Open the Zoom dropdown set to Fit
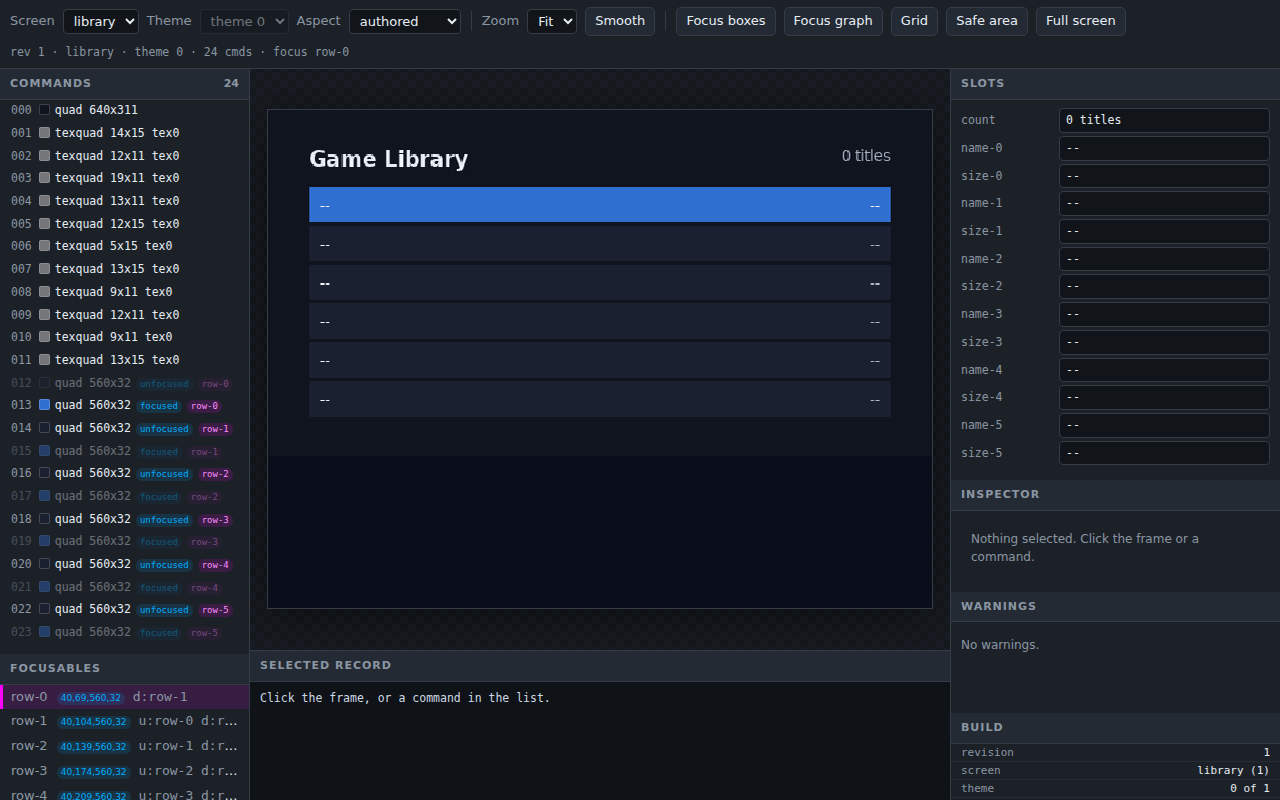The width and height of the screenshot is (1280, 800). [552, 21]
